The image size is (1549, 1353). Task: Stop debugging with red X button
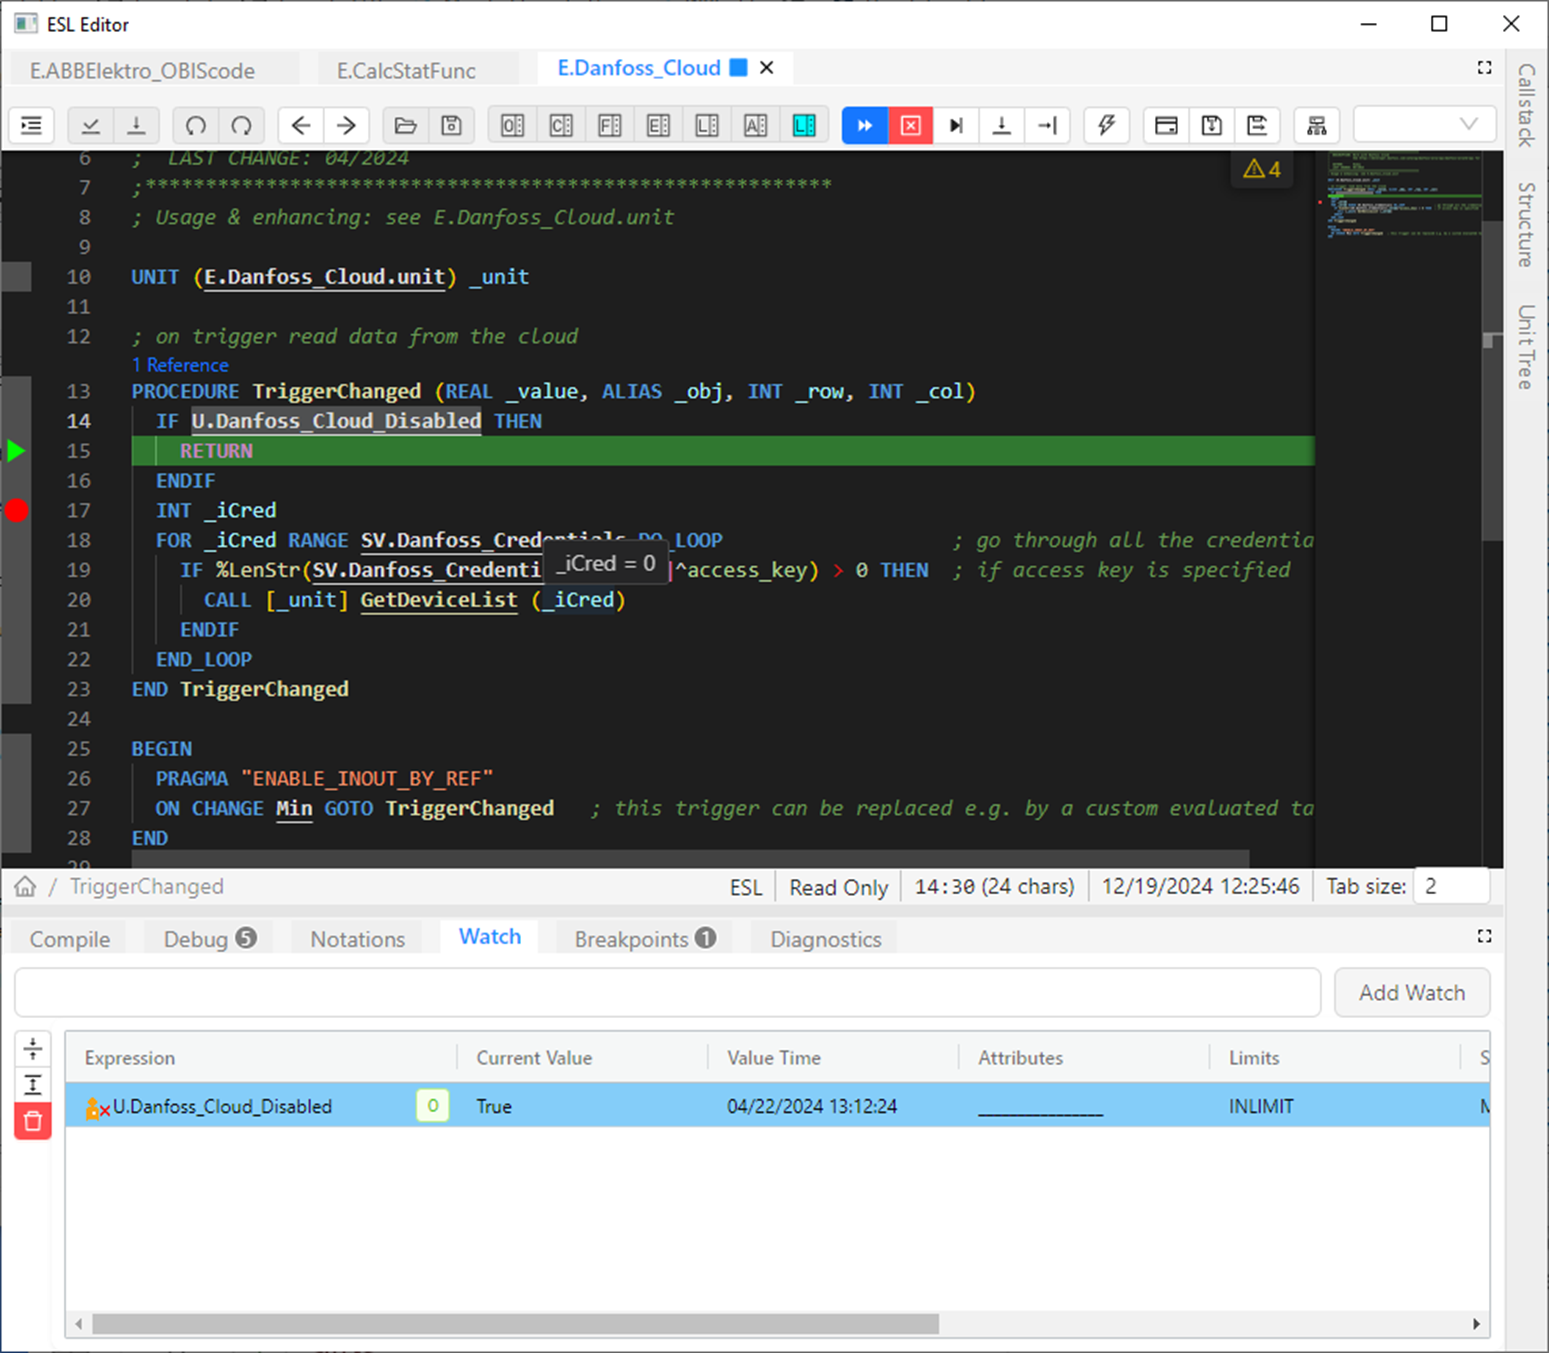point(911,125)
